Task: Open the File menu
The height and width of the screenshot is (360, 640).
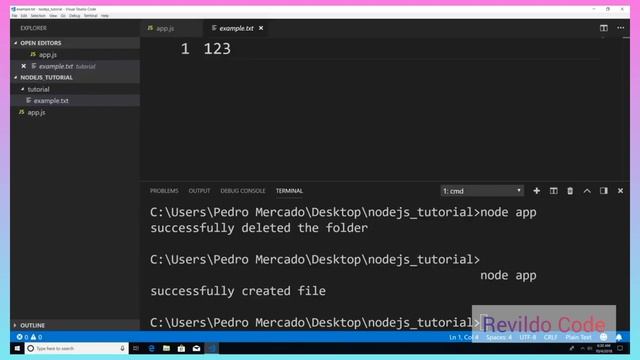Action: [x=14, y=16]
